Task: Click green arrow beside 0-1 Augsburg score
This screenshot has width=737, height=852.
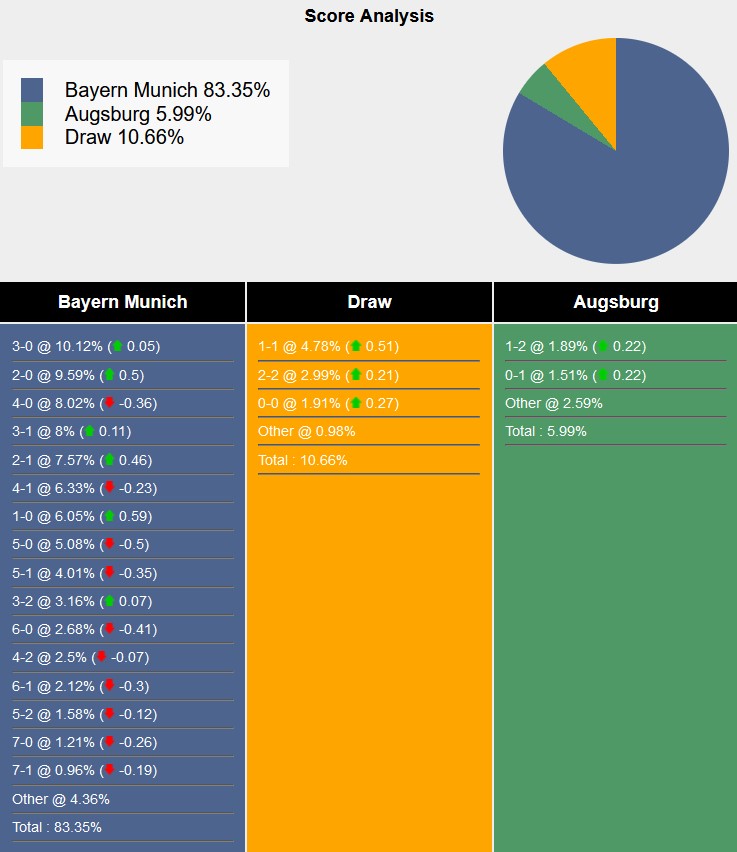Action: click(x=602, y=375)
